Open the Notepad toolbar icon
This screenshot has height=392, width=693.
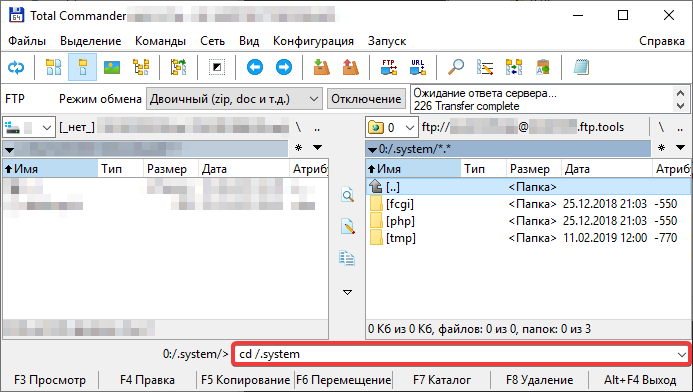(581, 67)
